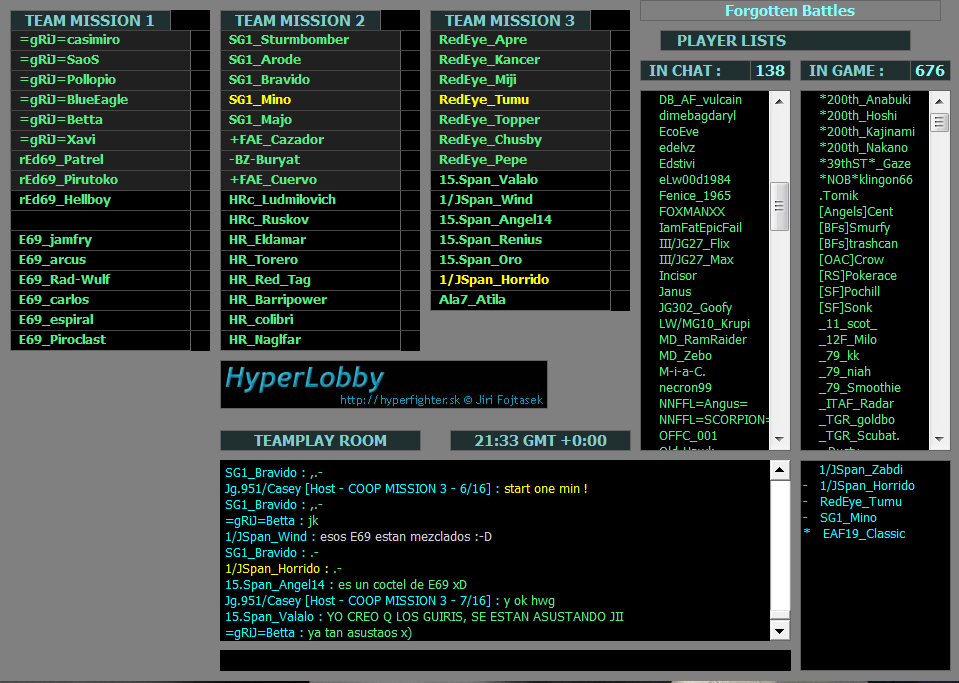Select _79_Smoothie in the IN GAME list
Screen dimensions: 959x683
click(x=859, y=388)
